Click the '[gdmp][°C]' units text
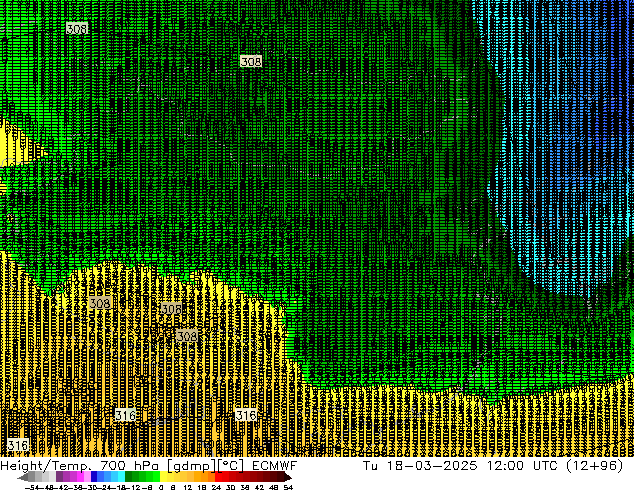 (205, 466)
